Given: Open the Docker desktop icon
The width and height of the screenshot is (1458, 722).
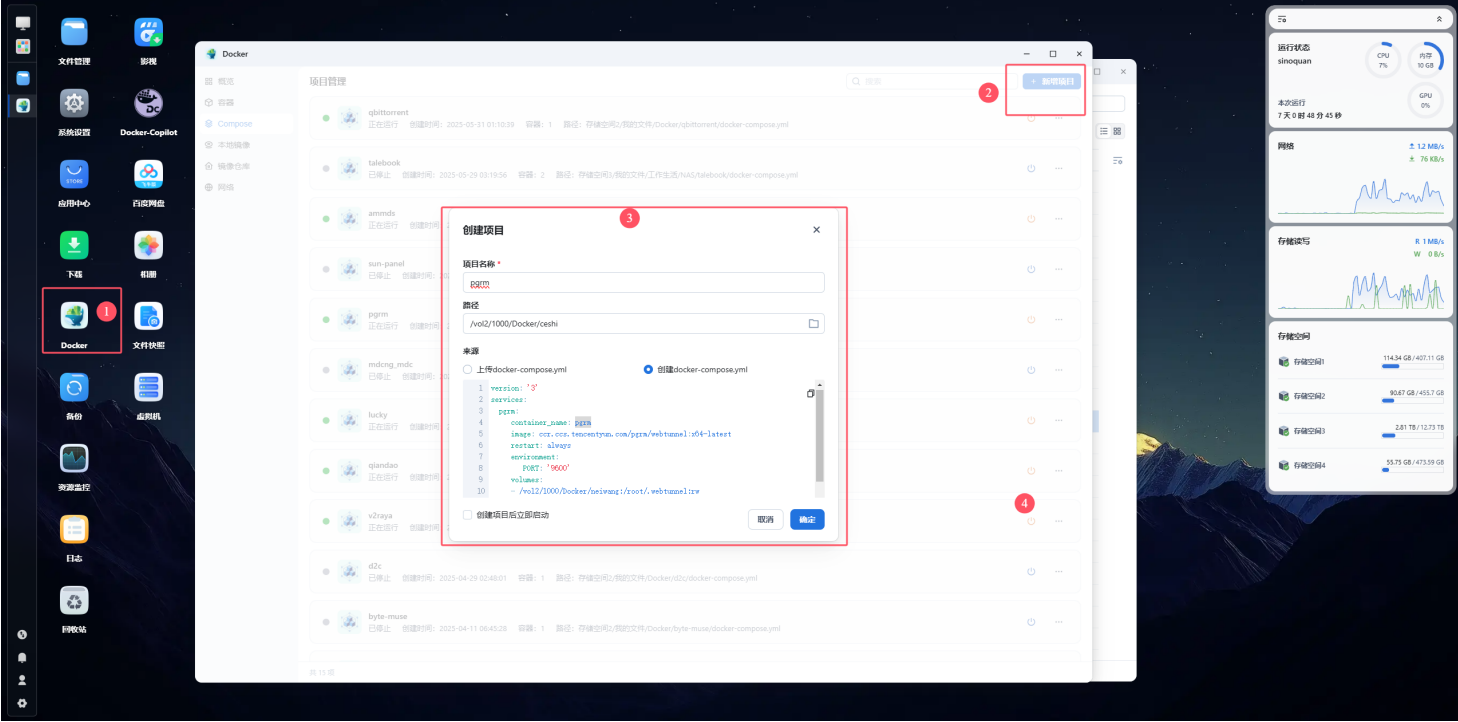Looking at the screenshot, I should click(74, 317).
